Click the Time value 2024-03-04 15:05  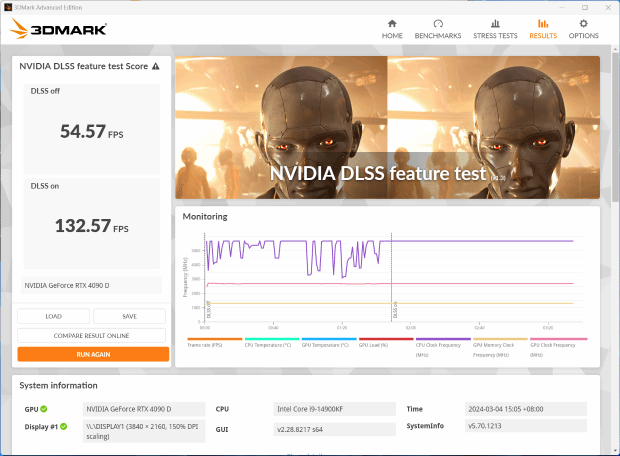tap(526, 409)
